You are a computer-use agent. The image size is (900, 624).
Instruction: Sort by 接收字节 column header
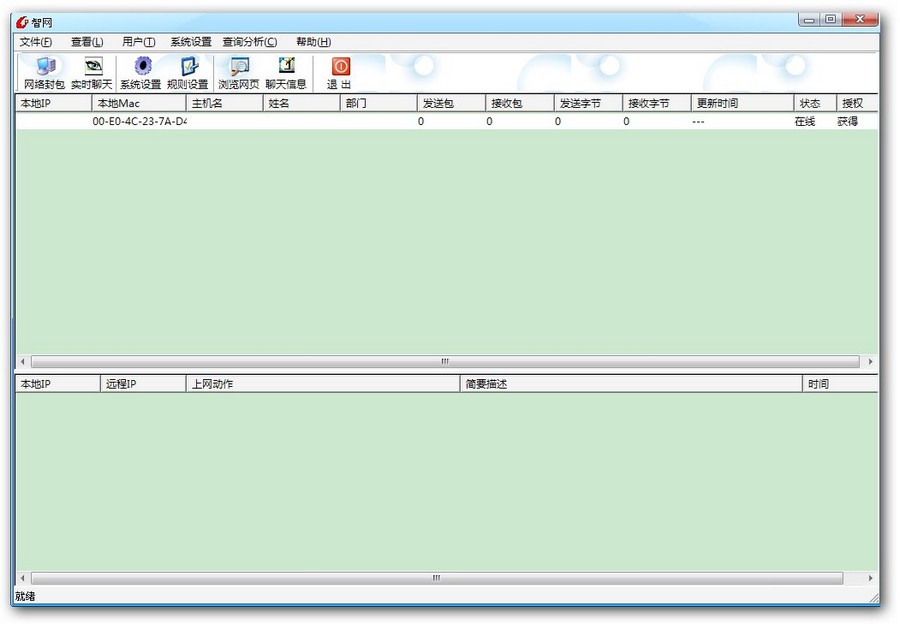point(657,103)
